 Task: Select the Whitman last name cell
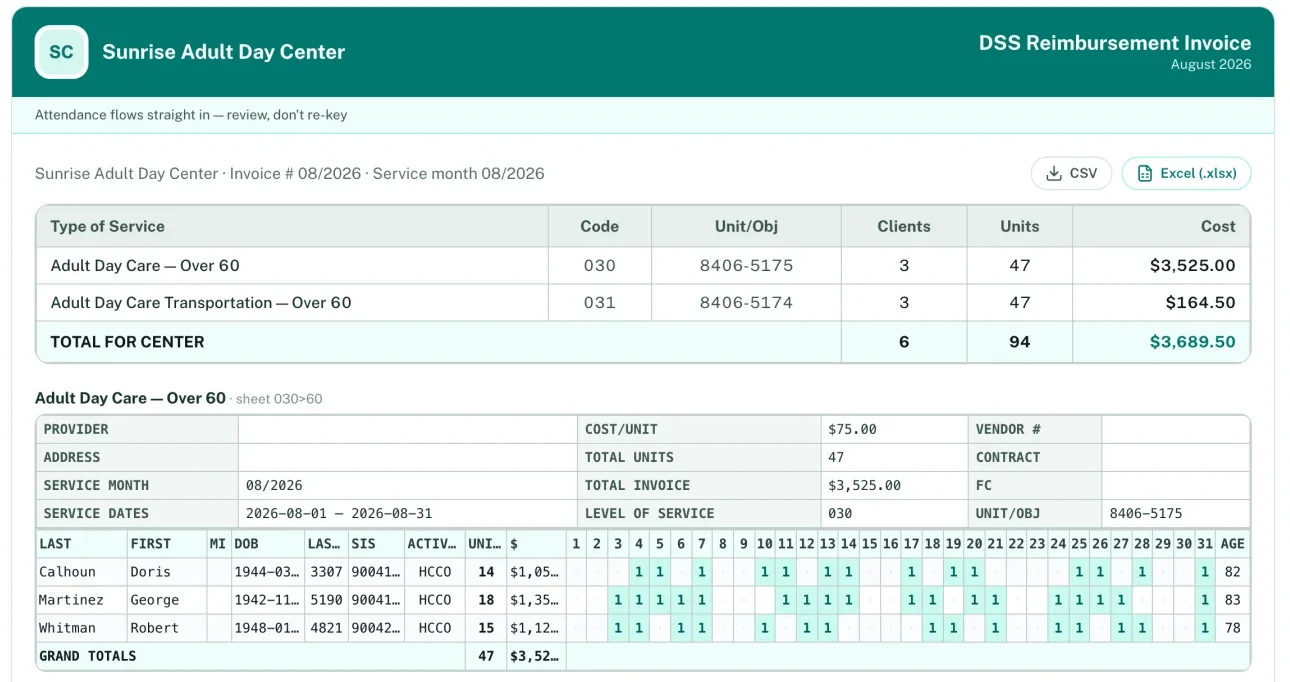(80, 628)
